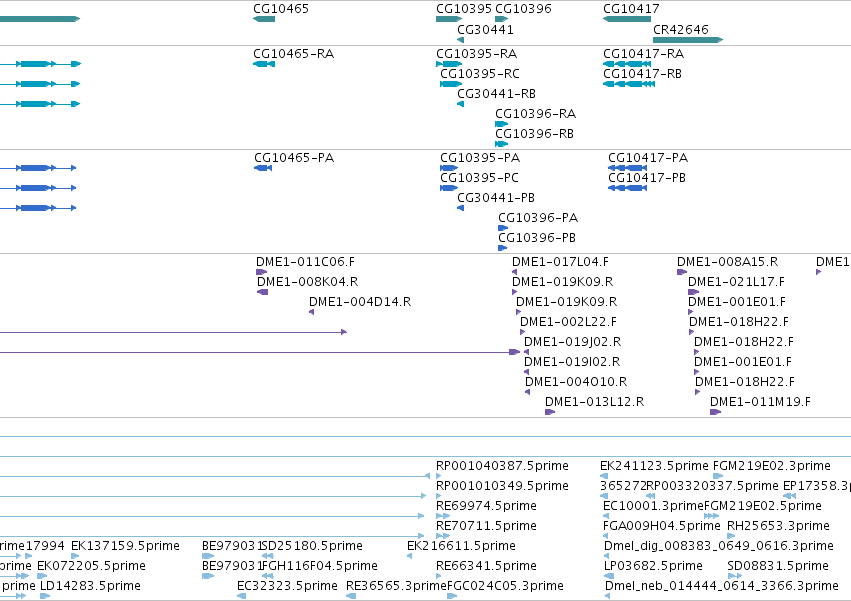Open the CG10396 gene label
The width and height of the screenshot is (851, 601).
523,9
